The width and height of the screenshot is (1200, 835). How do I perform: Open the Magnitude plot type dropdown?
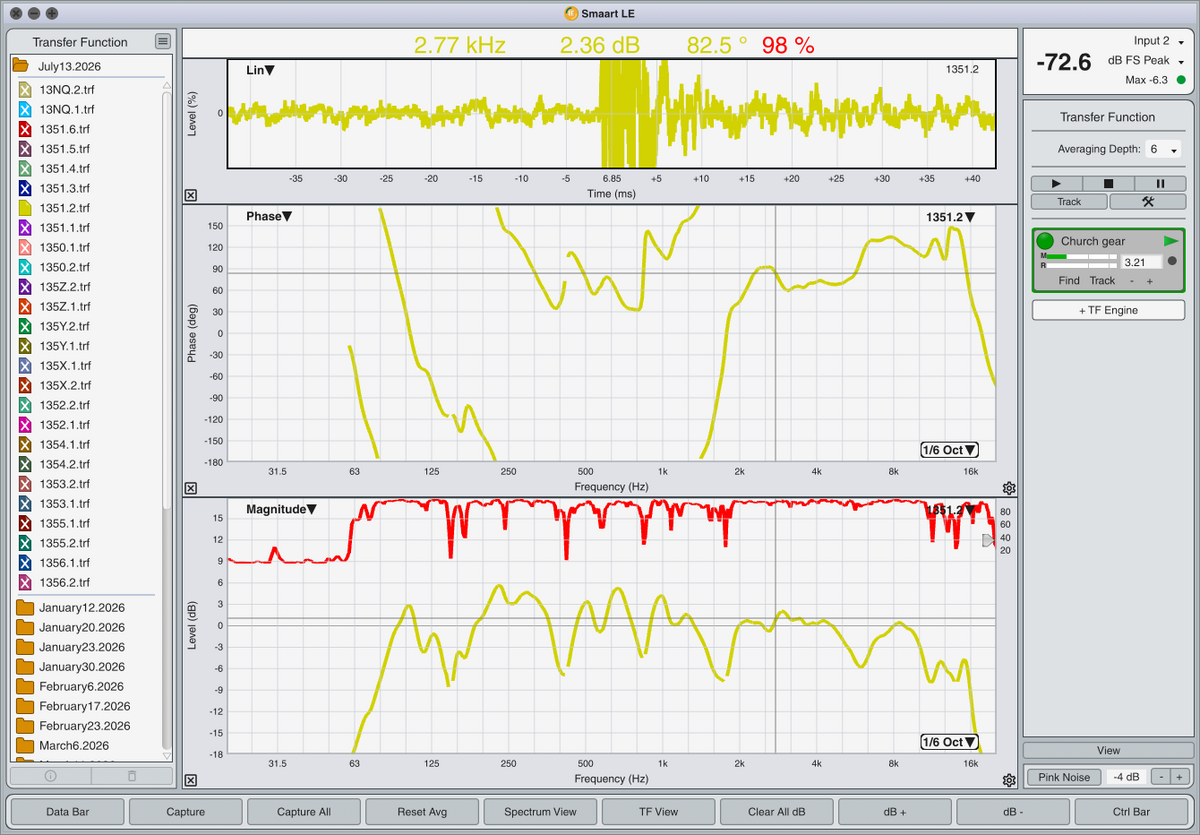(281, 509)
